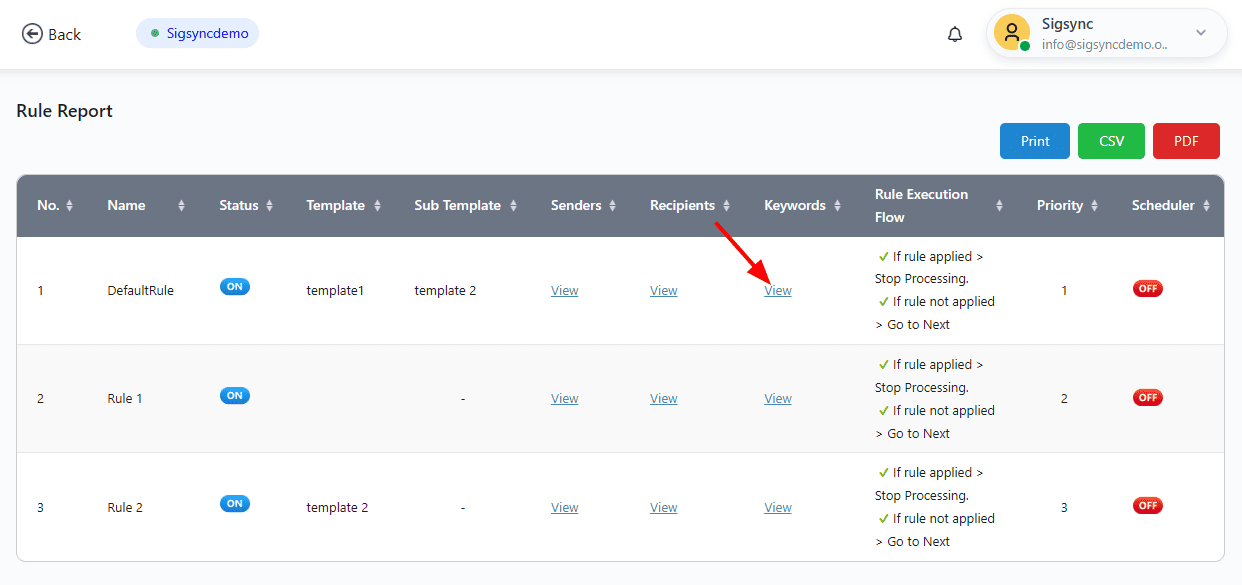
Task: Export report with CSV button
Action: (x=1111, y=141)
